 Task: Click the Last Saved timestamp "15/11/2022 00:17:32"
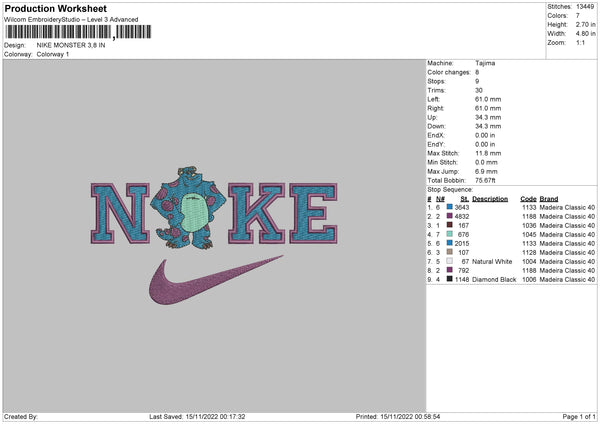(x=215, y=416)
